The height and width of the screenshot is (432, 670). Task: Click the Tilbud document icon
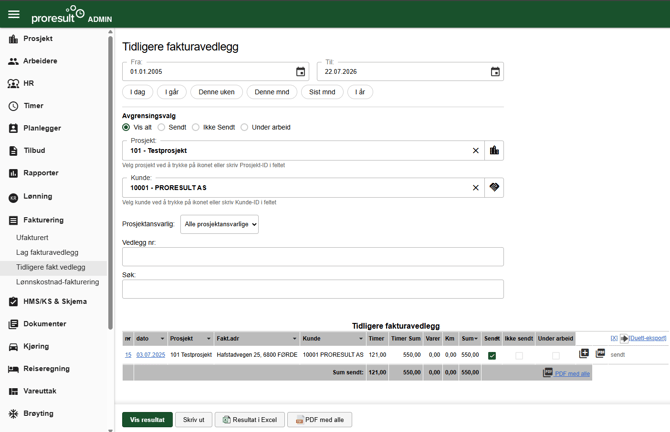[x=13, y=151]
